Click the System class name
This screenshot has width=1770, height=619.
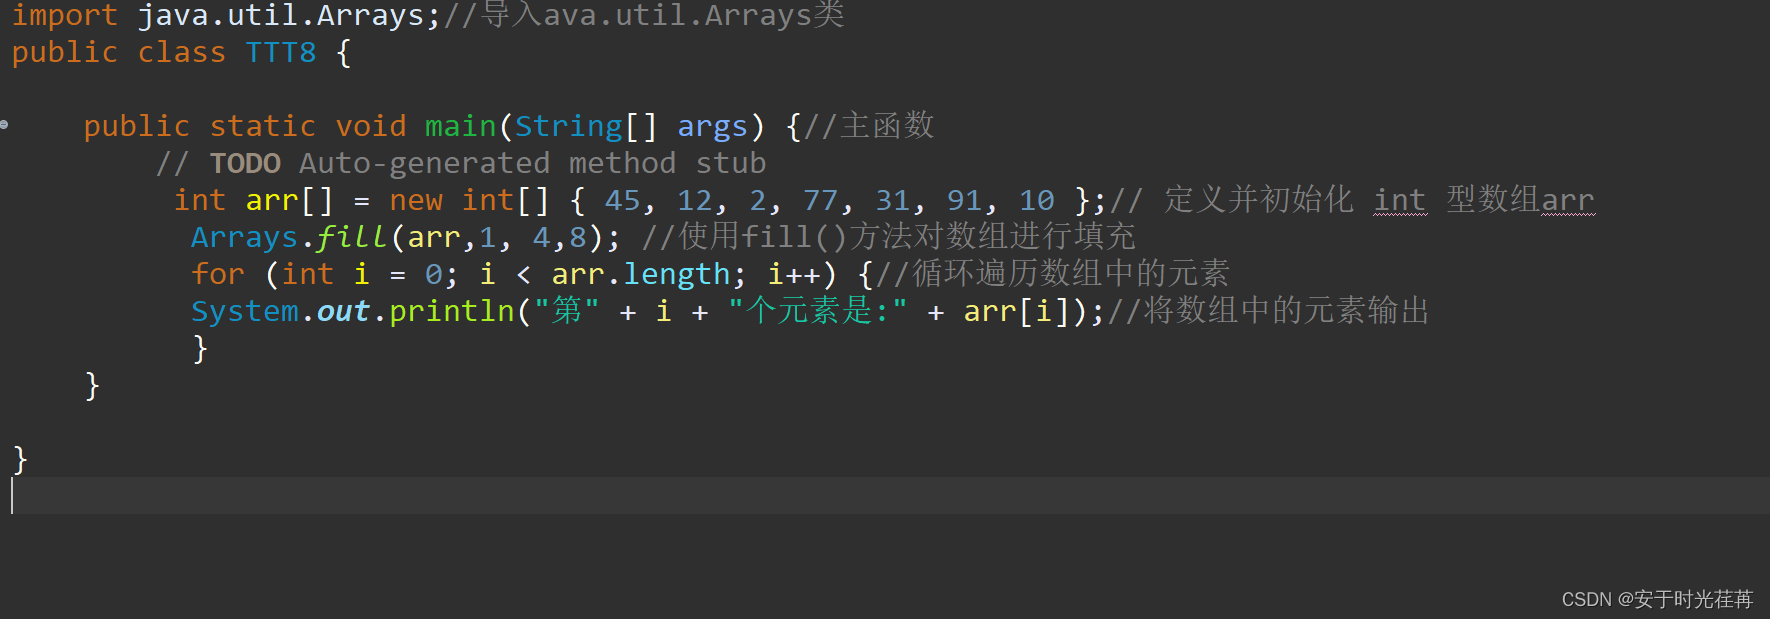point(245,311)
